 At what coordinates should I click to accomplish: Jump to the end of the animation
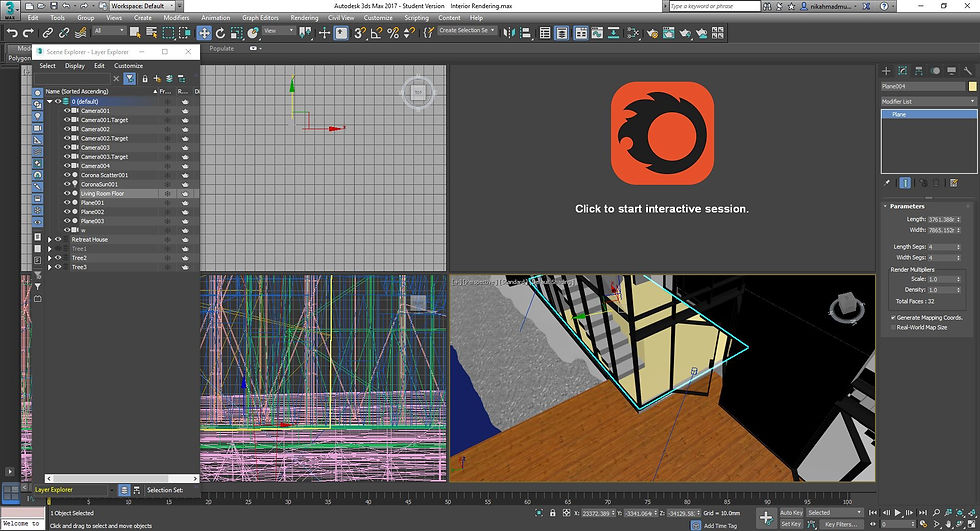pos(921,513)
